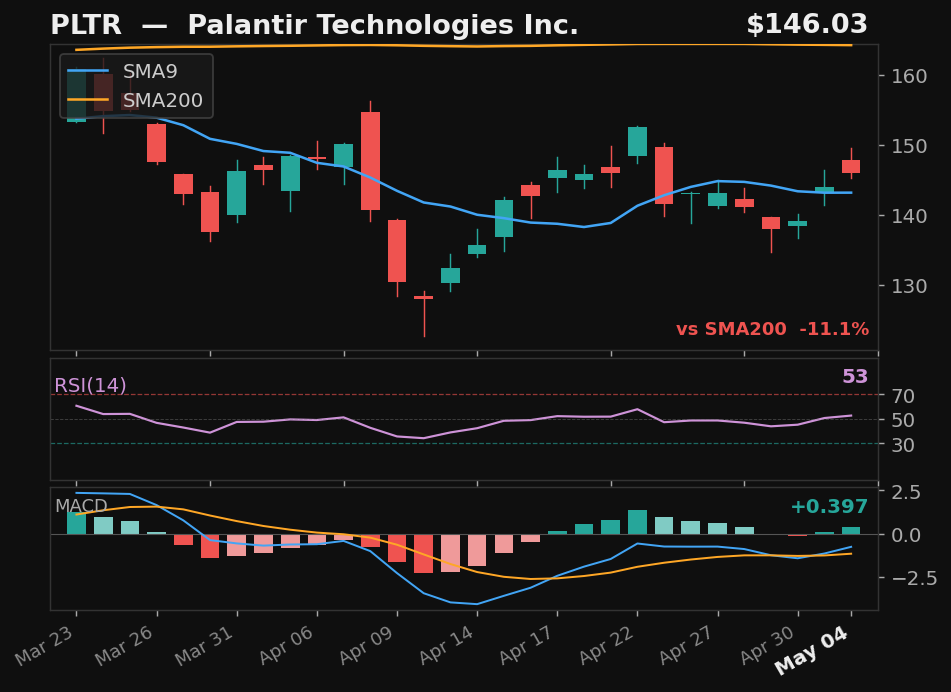Click the RSI value 53
The image size is (951, 692).
click(855, 377)
